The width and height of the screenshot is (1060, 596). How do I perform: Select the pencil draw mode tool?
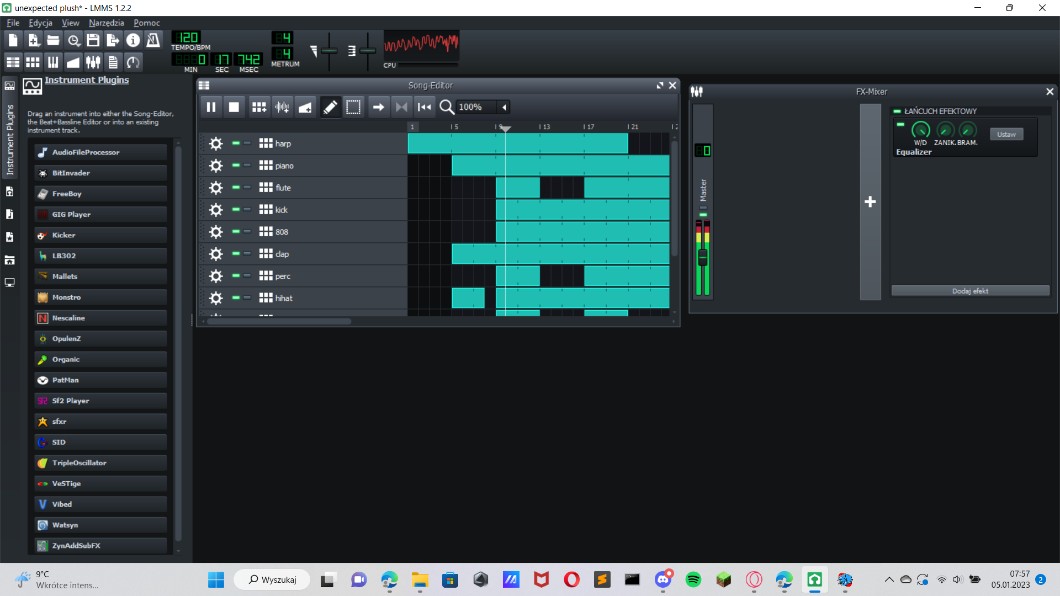point(331,107)
